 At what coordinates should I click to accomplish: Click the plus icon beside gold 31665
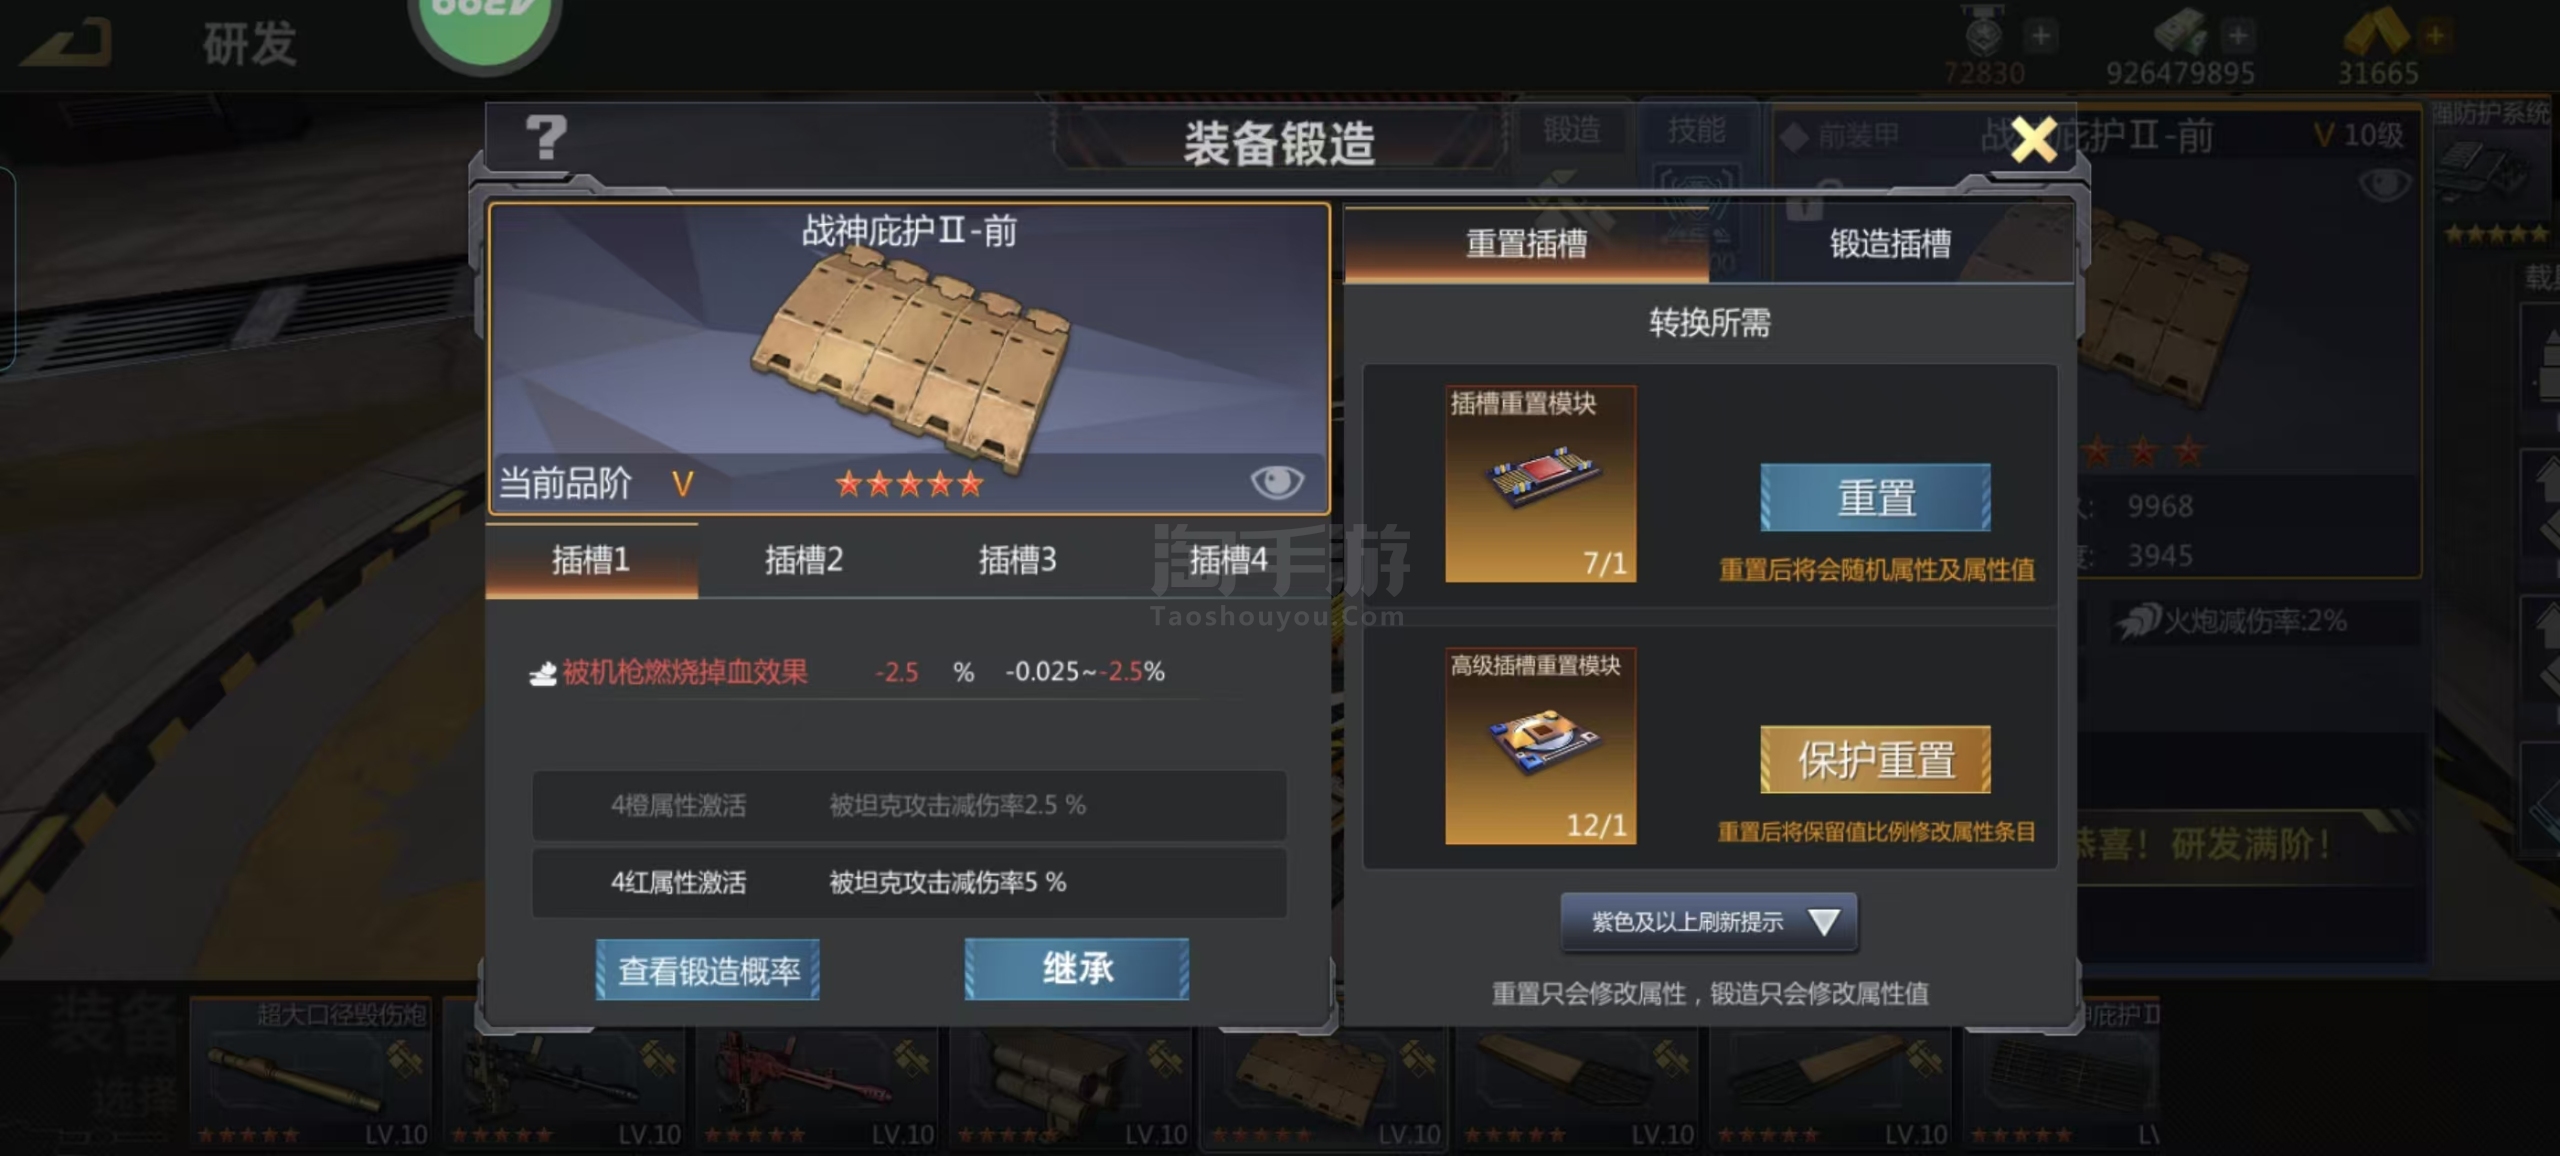[x=2435, y=36]
